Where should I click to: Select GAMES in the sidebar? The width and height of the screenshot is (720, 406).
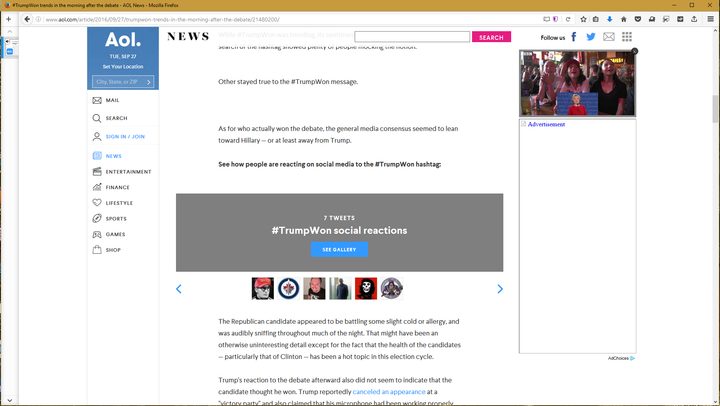(115, 234)
